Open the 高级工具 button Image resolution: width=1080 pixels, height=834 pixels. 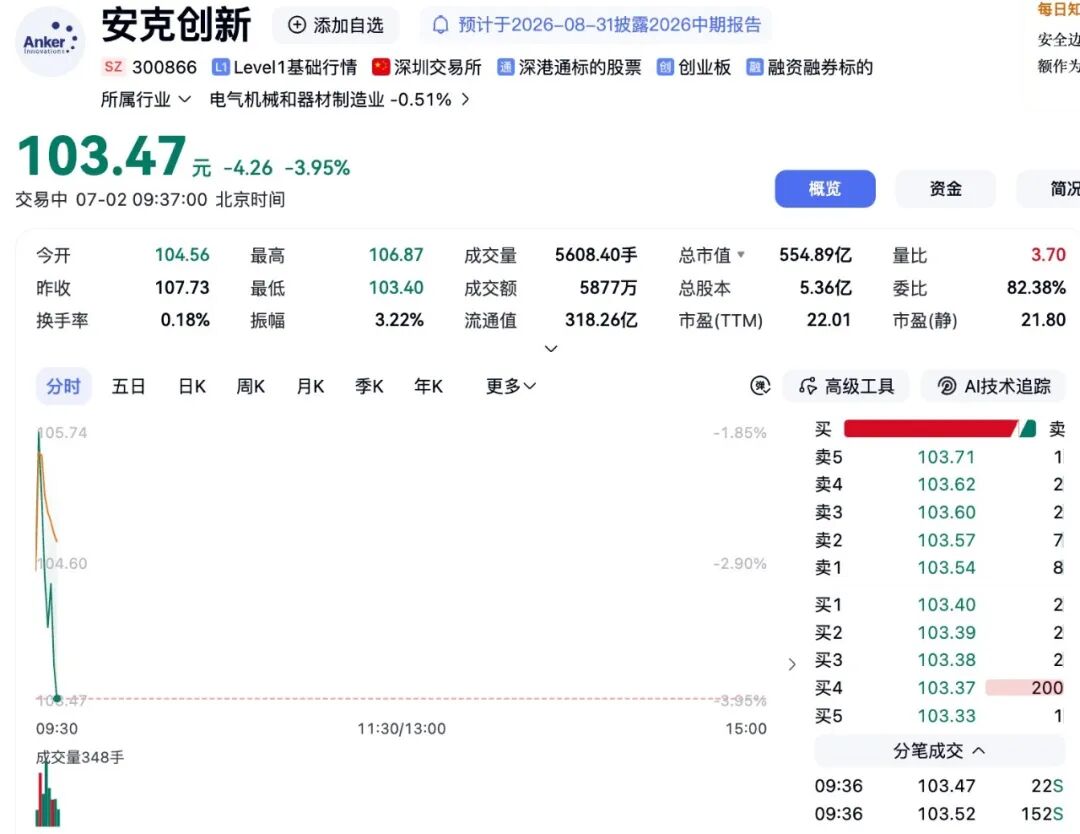[x=847, y=386]
